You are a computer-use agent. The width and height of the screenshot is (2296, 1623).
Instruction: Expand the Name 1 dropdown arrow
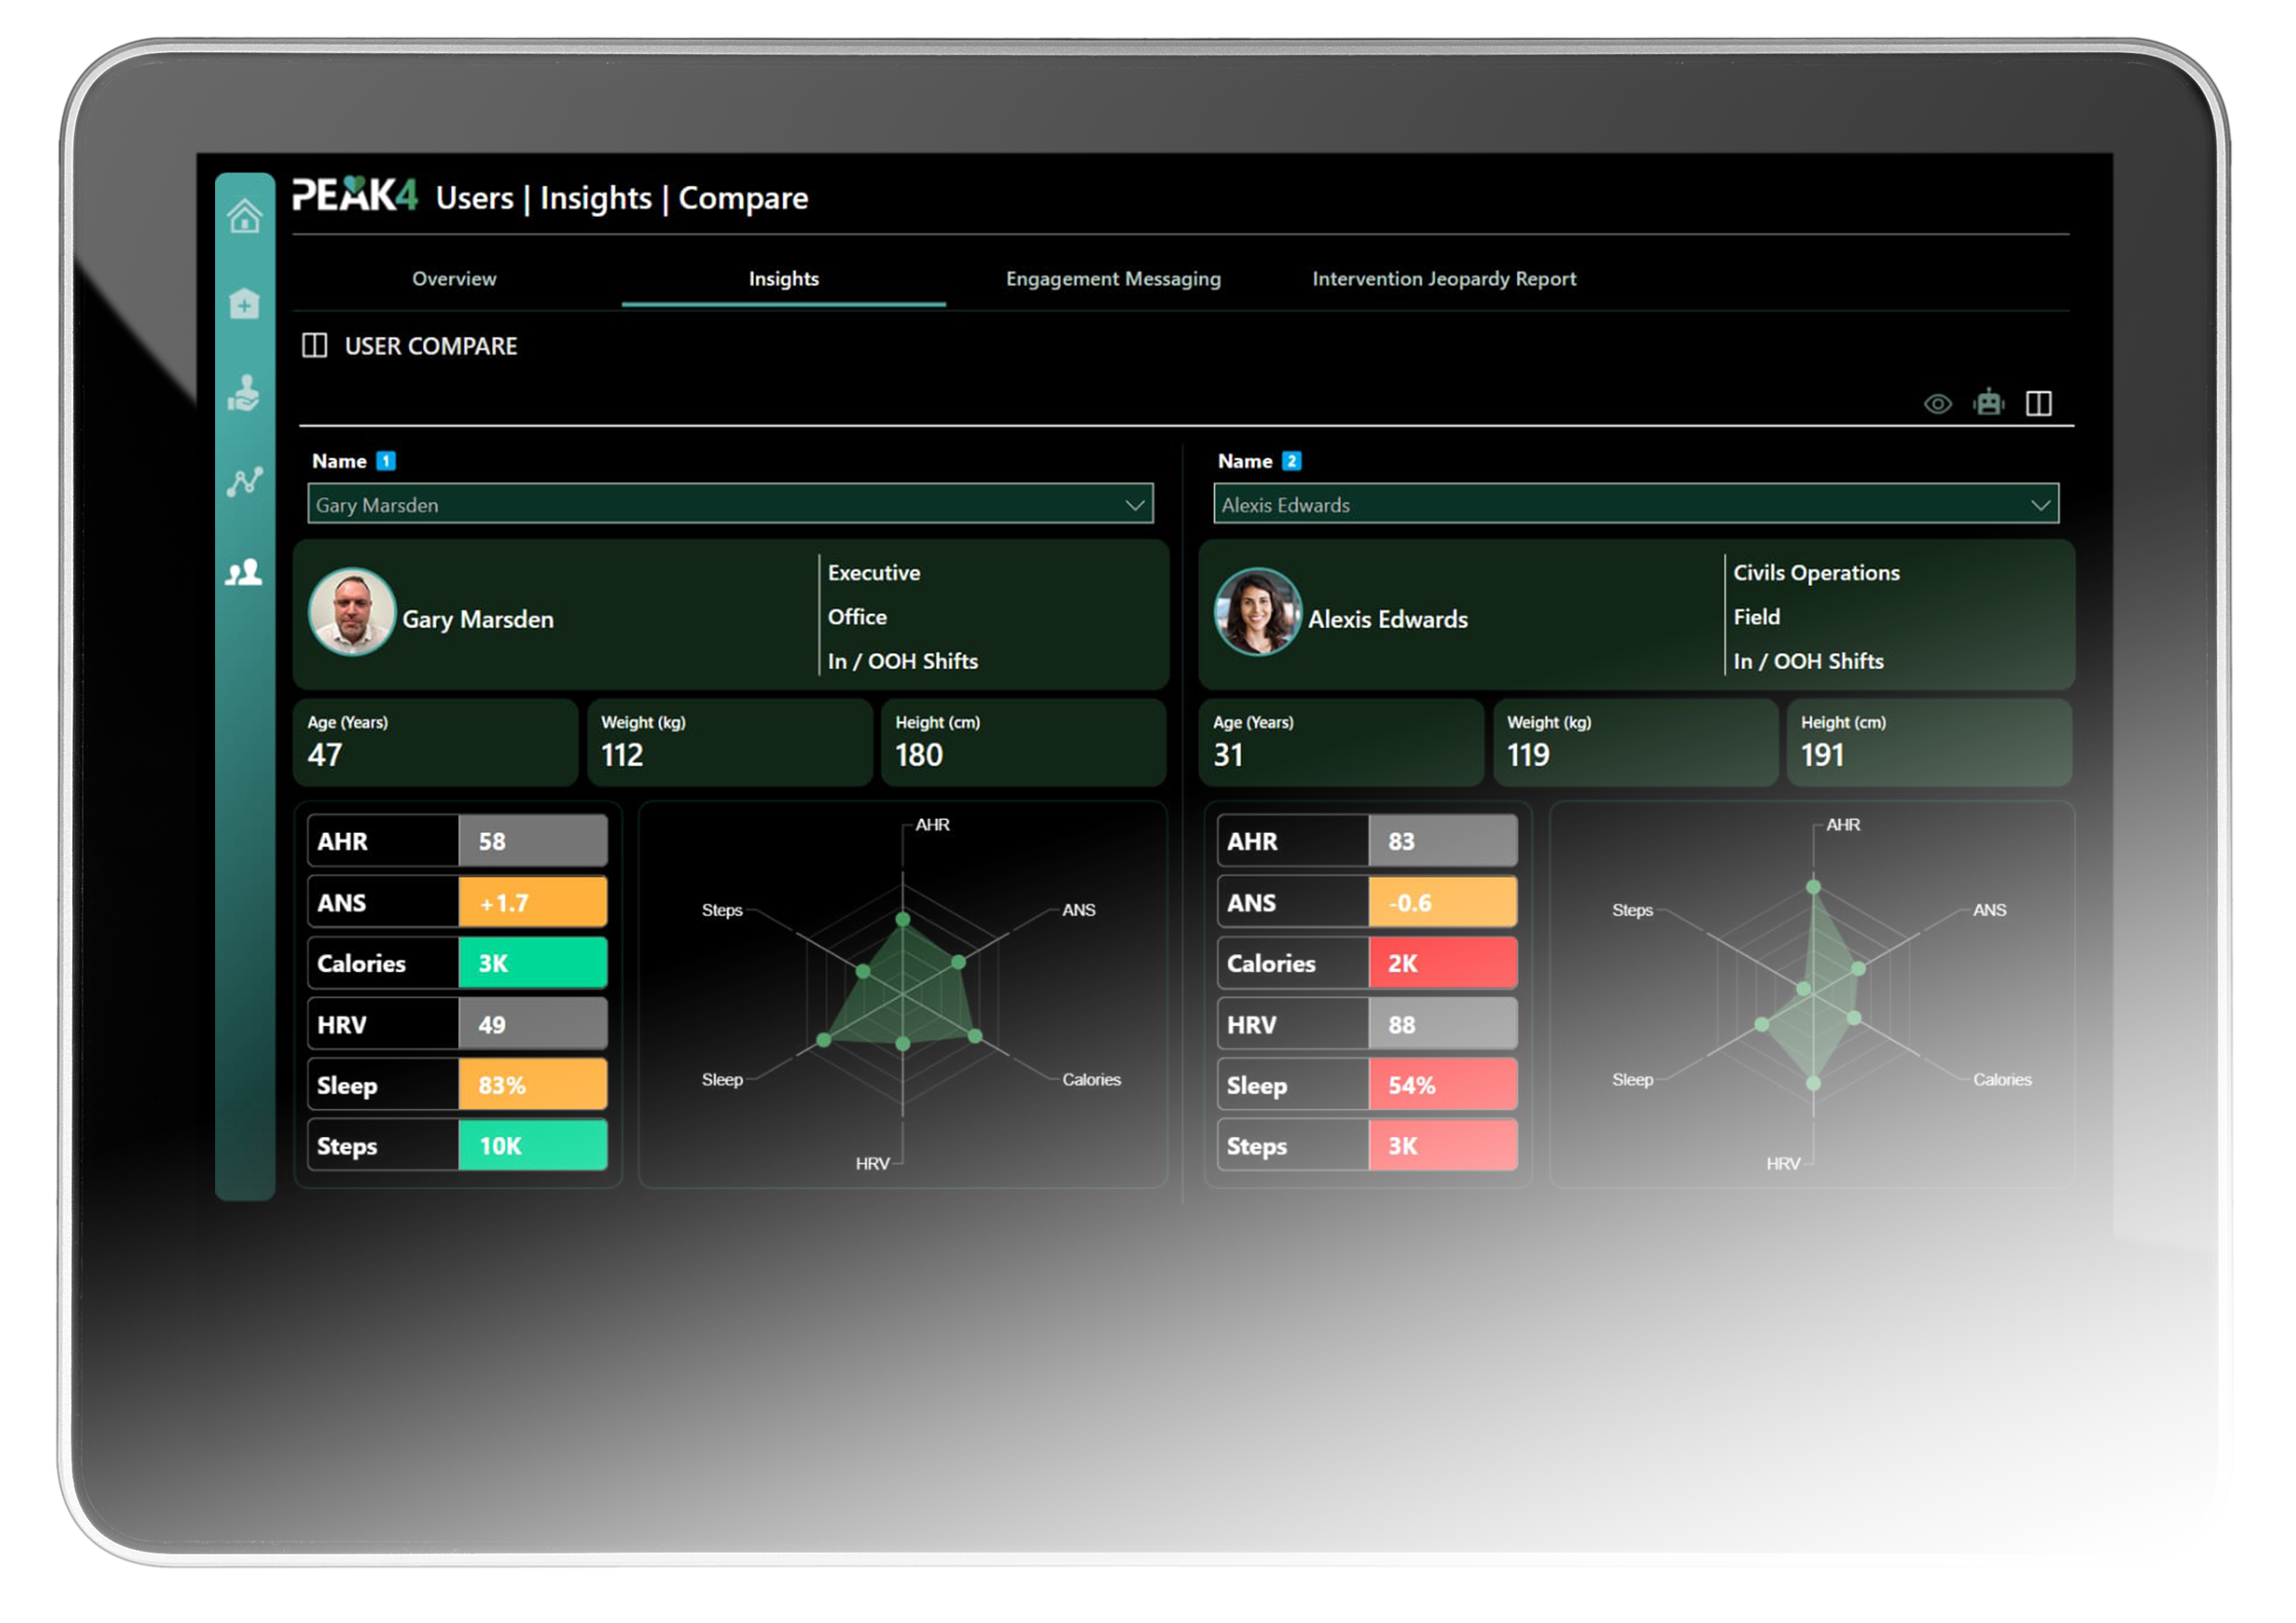pyautogui.click(x=1135, y=505)
